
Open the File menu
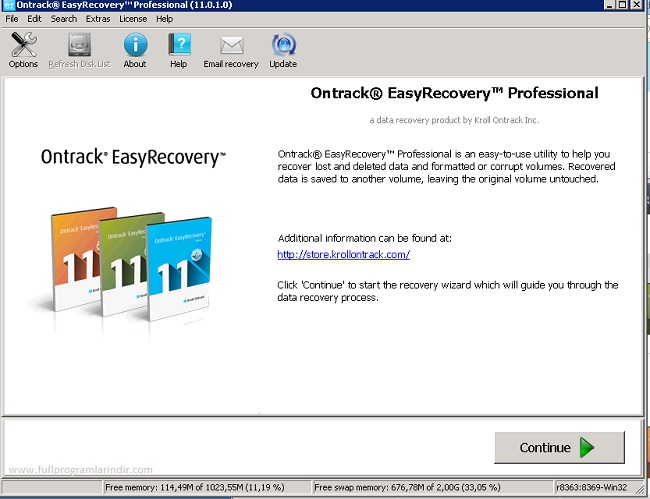[12, 19]
